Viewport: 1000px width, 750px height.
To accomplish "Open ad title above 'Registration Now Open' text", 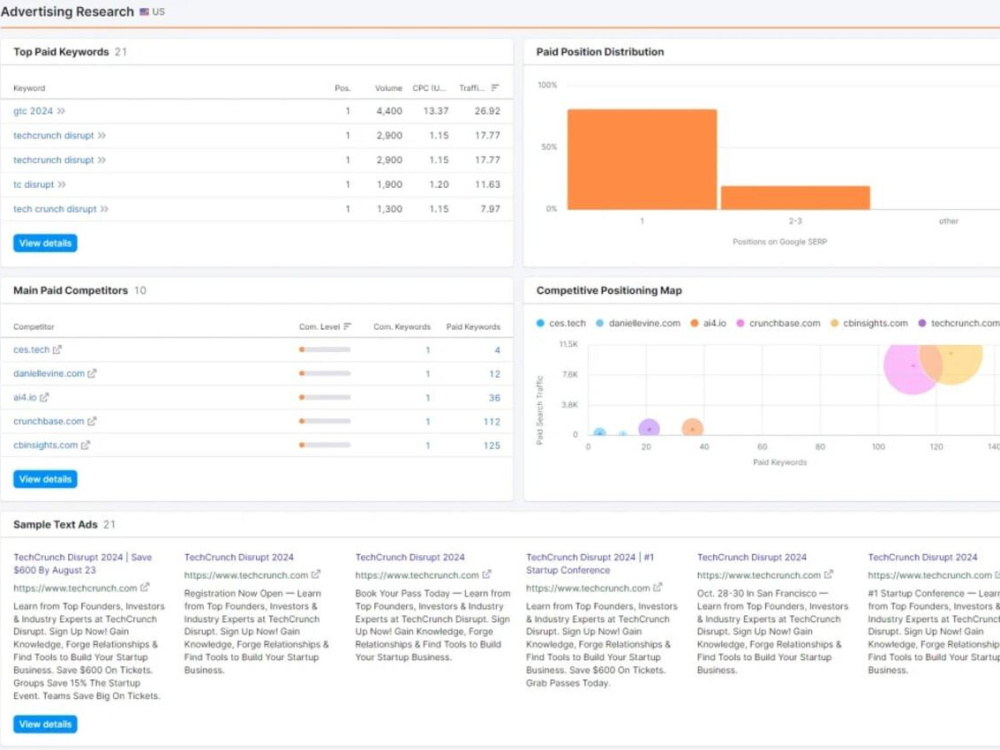I will 239,557.
